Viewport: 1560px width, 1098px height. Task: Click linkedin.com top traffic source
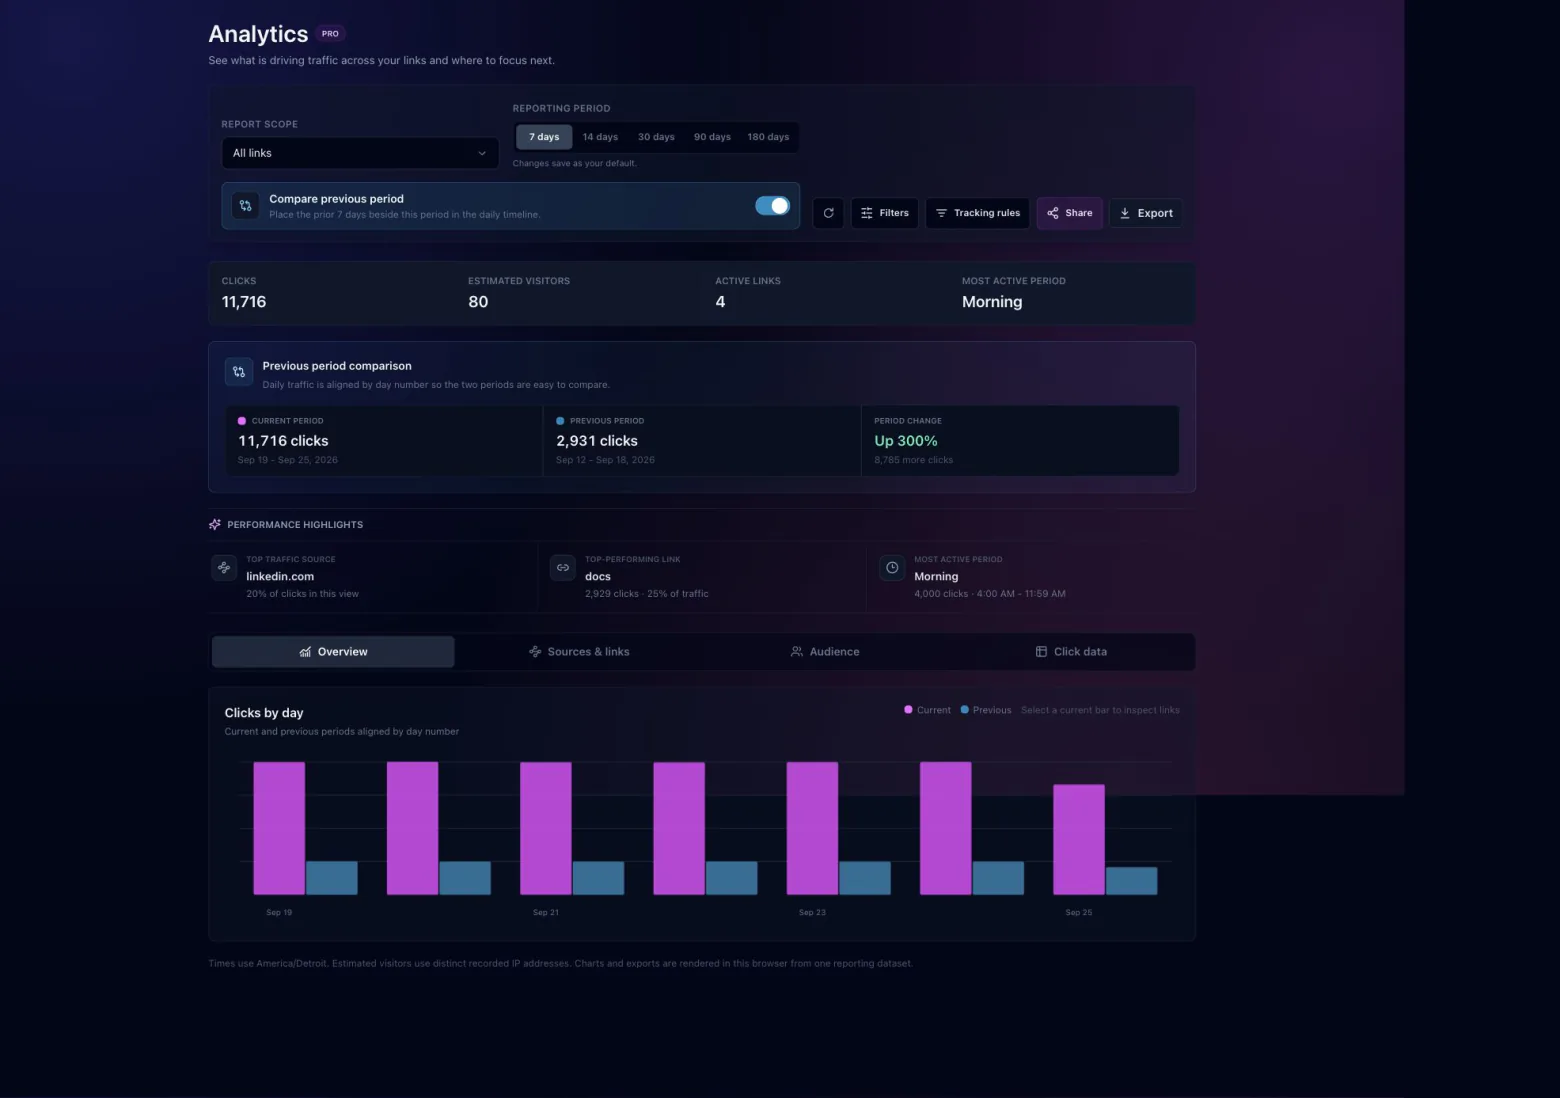(x=280, y=576)
